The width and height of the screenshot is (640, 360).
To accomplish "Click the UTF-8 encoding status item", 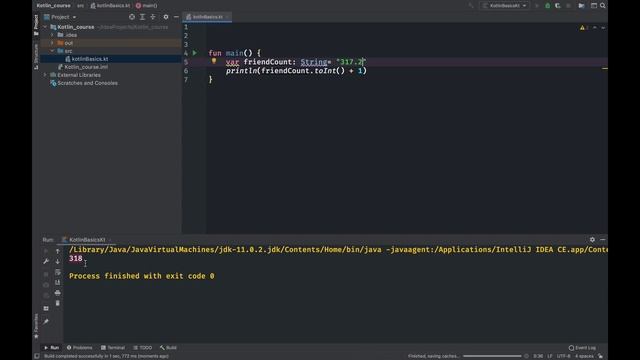I will coord(564,356).
